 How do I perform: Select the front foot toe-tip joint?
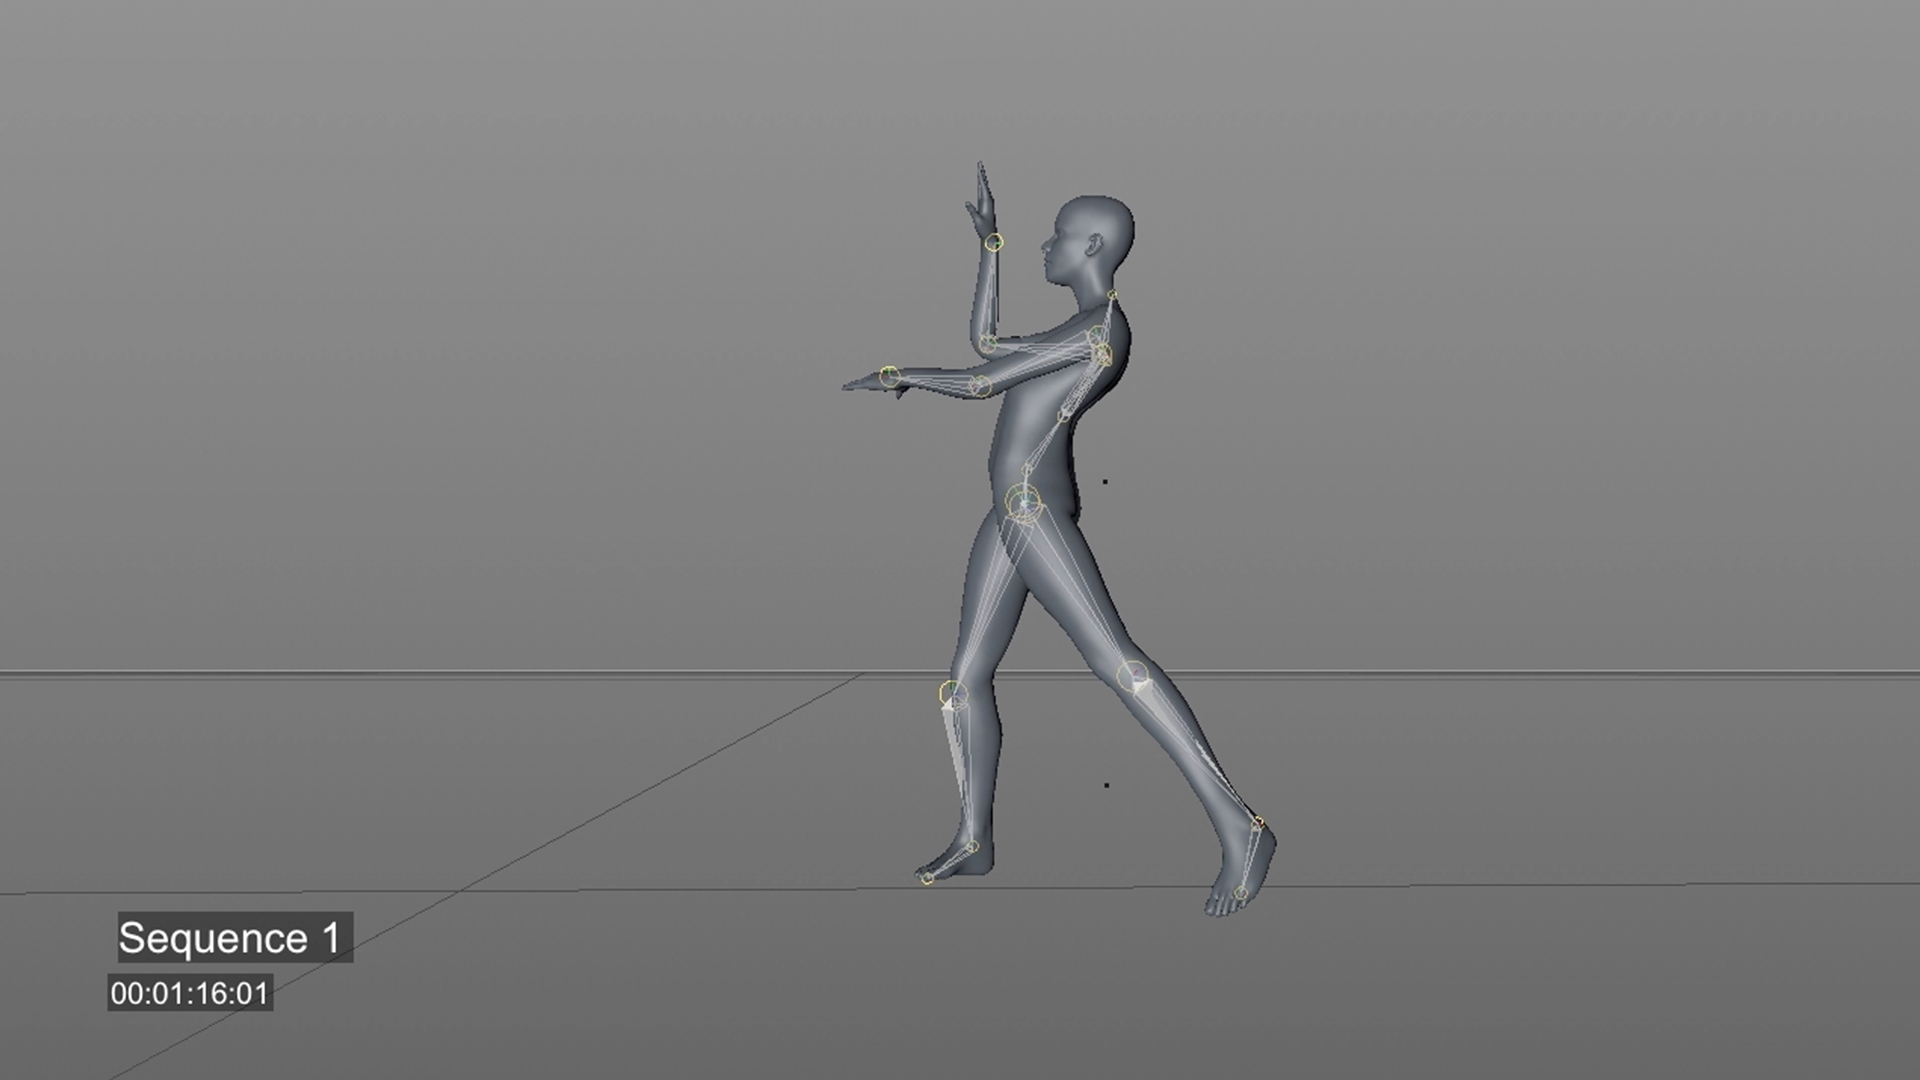(927, 879)
